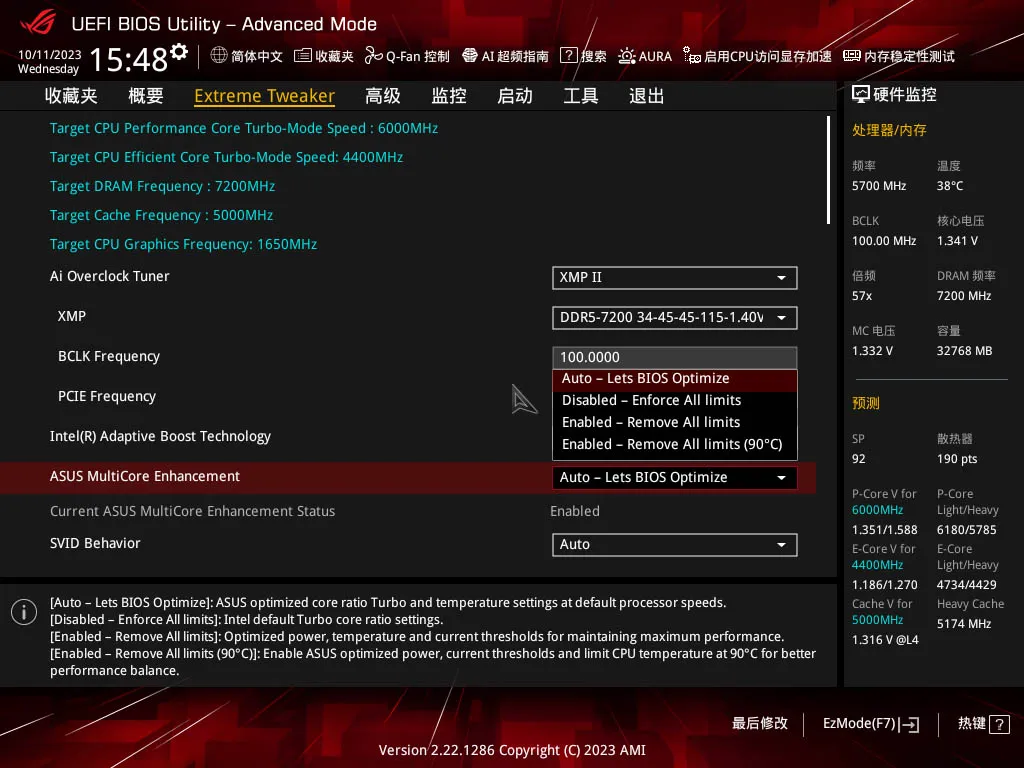Open the 收藏夹 favorites list icon

(x=302, y=56)
